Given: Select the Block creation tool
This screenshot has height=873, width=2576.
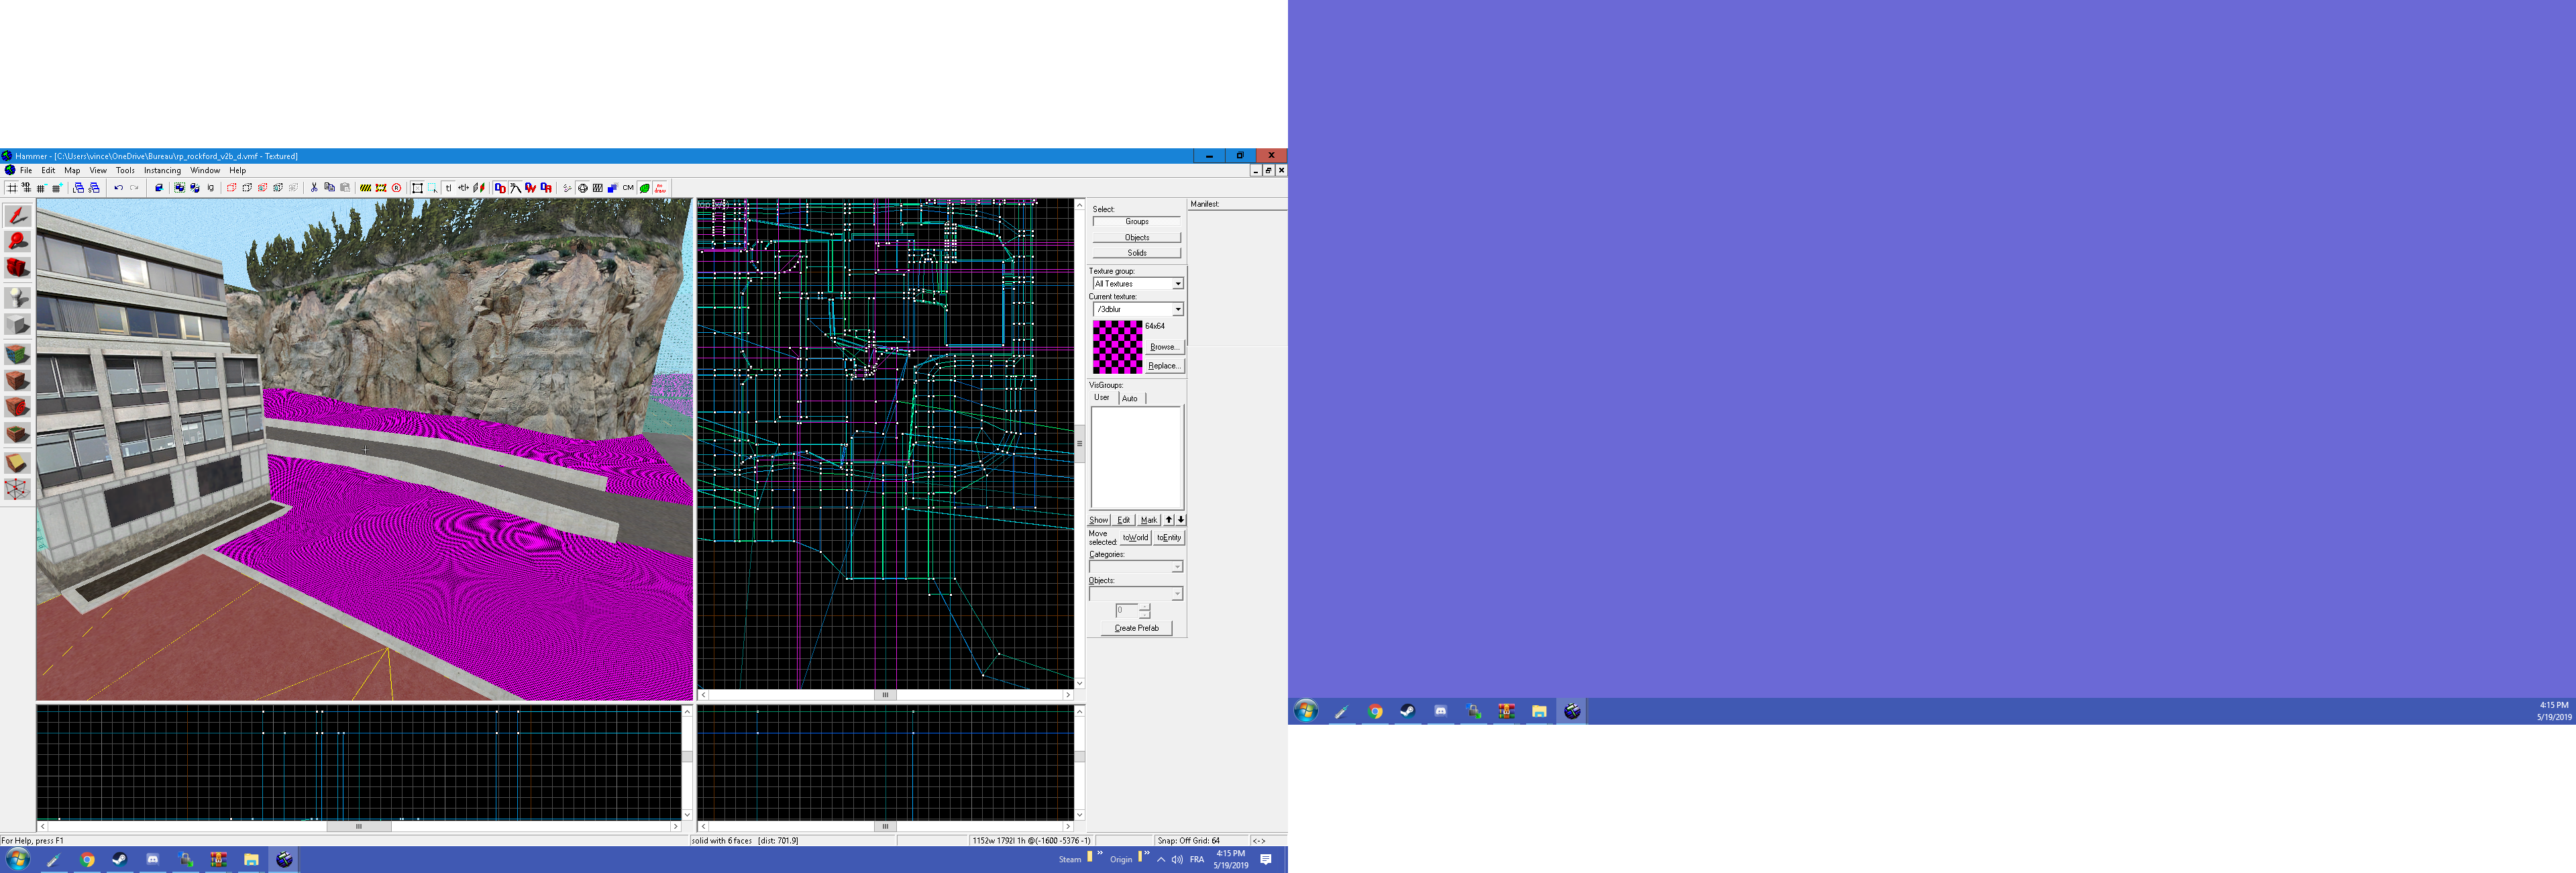Looking at the screenshot, I should tap(18, 325).
